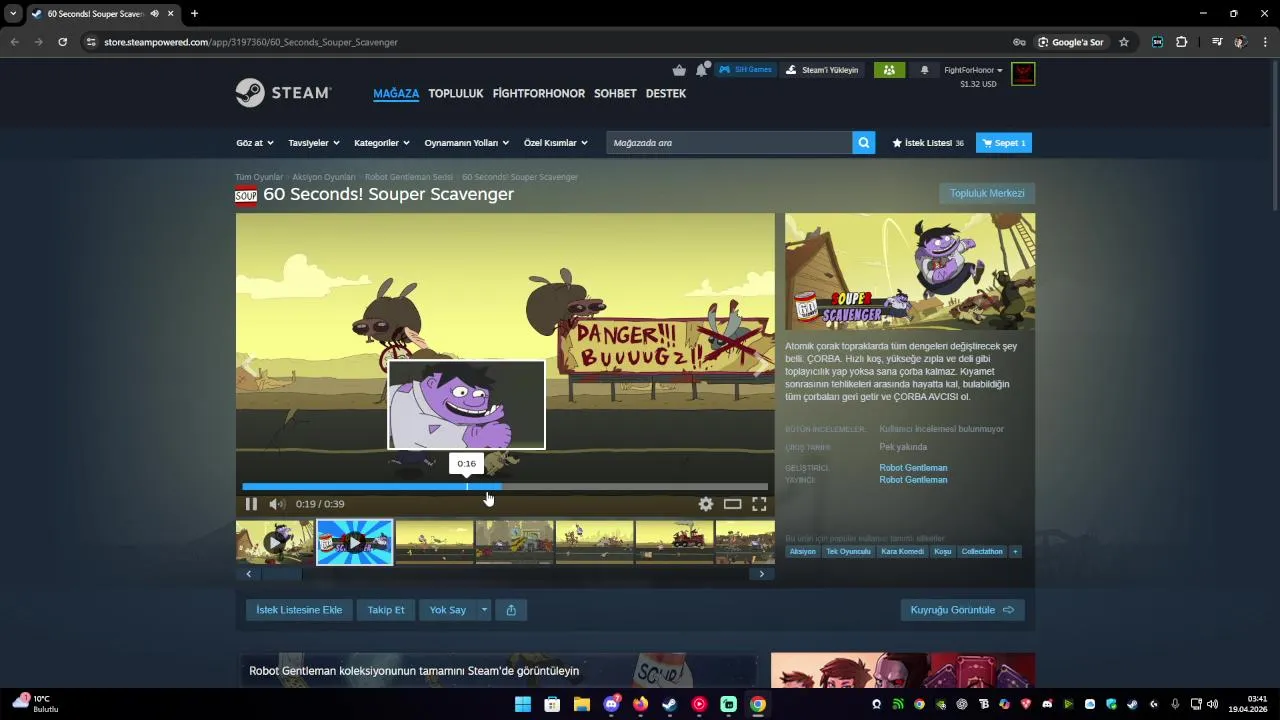Click the Robot Gentleman Serisi breadcrumb
Screen dimensions: 1280x720
[x=409, y=177]
